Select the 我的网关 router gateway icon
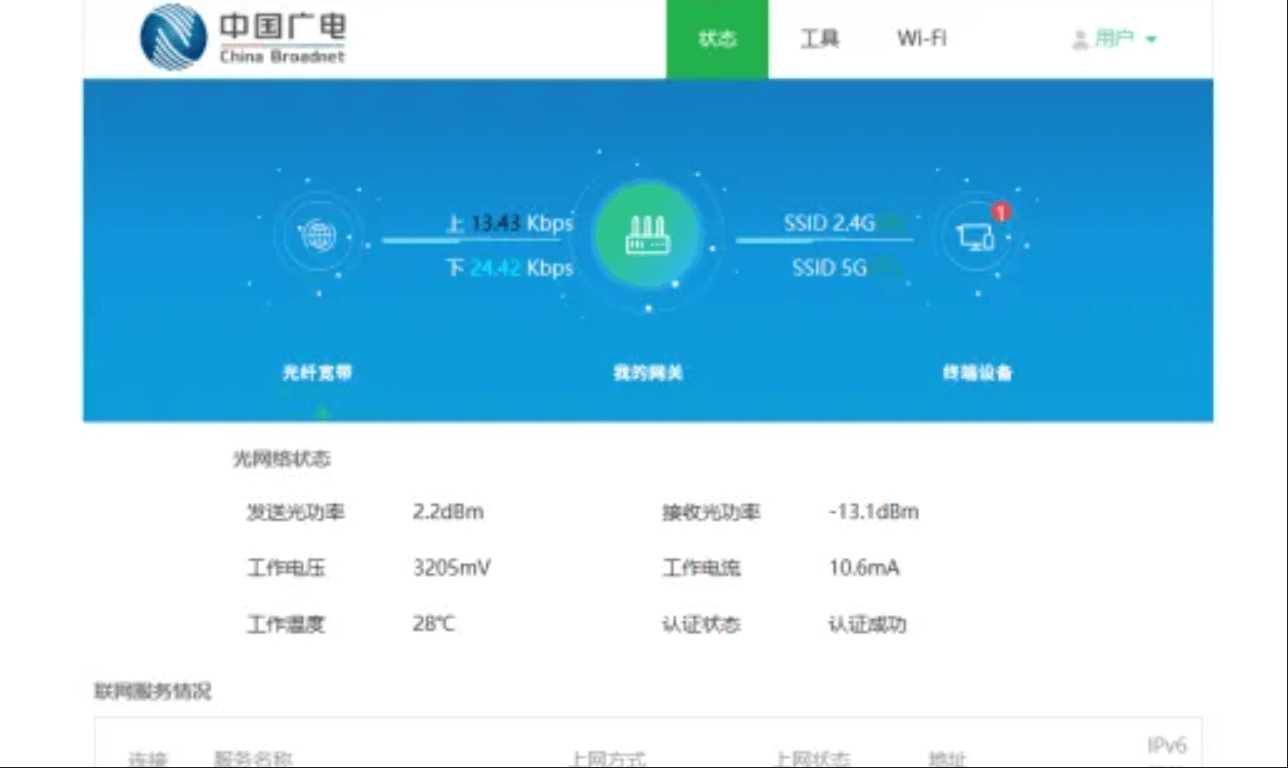The image size is (1288, 768). tap(646, 236)
